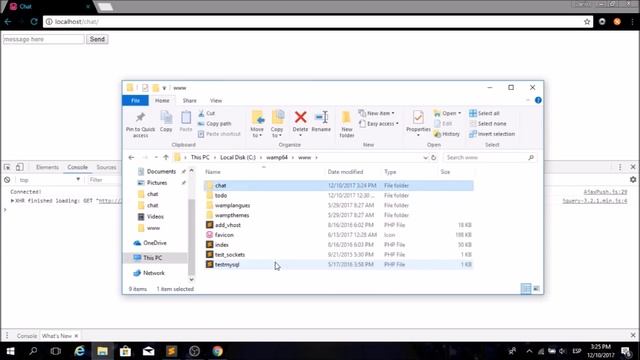Click Local Disk (C:) in address path
Viewport: 640px width, 360px height.
tap(238, 158)
